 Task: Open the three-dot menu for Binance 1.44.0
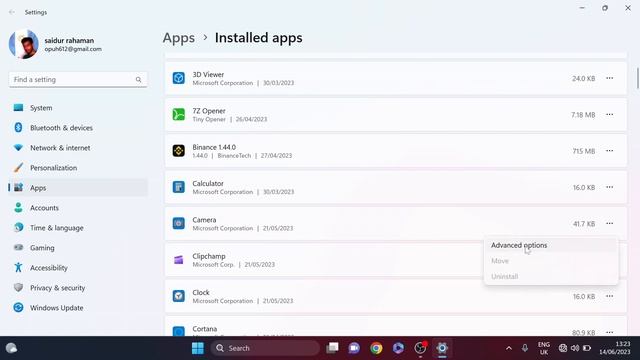click(609, 151)
